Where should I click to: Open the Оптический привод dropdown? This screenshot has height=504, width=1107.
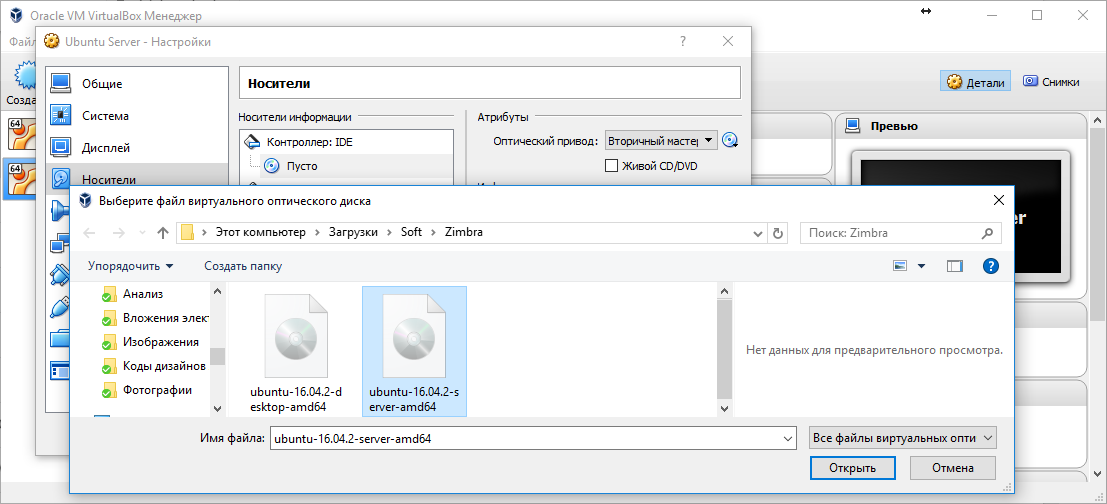tap(662, 140)
